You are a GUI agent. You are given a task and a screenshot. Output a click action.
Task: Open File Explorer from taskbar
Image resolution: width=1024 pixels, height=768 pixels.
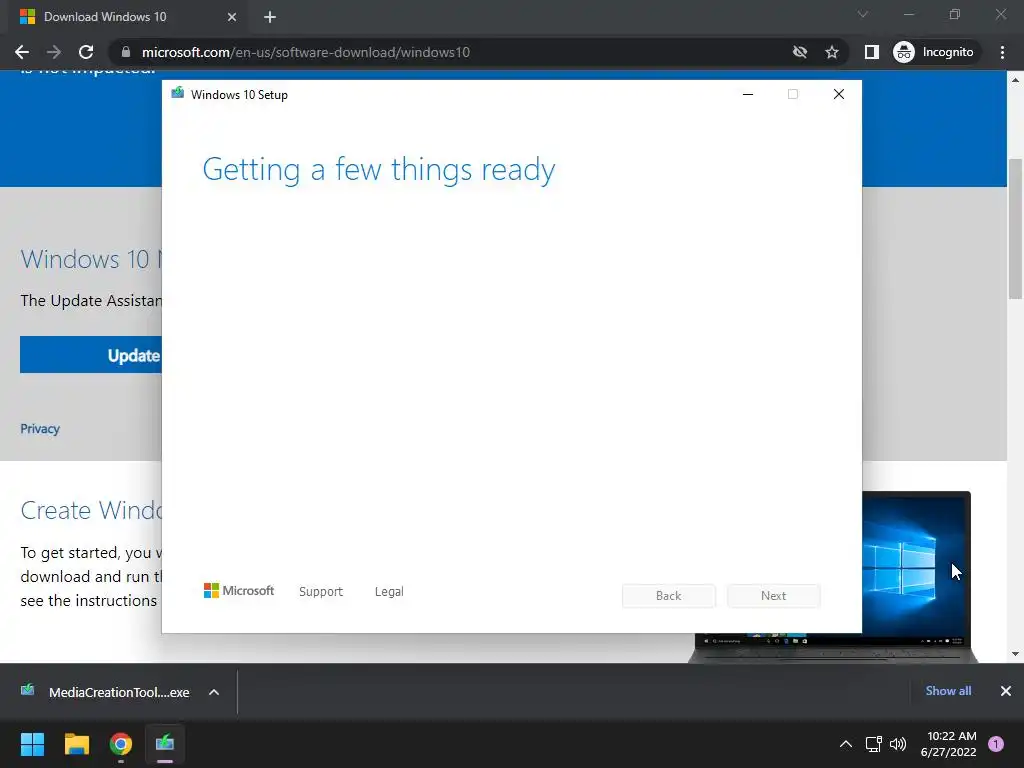76,744
